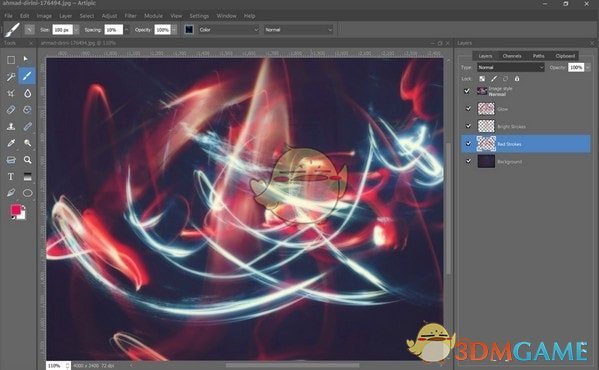
Task: Open the Layer menu
Action: [65, 16]
